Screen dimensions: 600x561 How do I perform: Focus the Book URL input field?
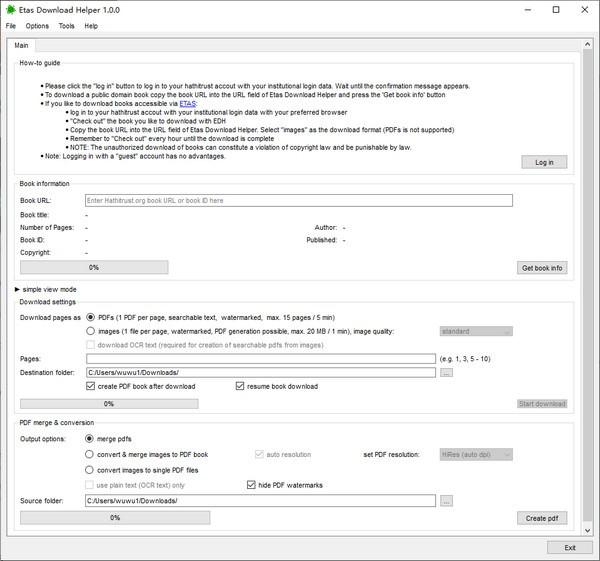click(x=298, y=201)
